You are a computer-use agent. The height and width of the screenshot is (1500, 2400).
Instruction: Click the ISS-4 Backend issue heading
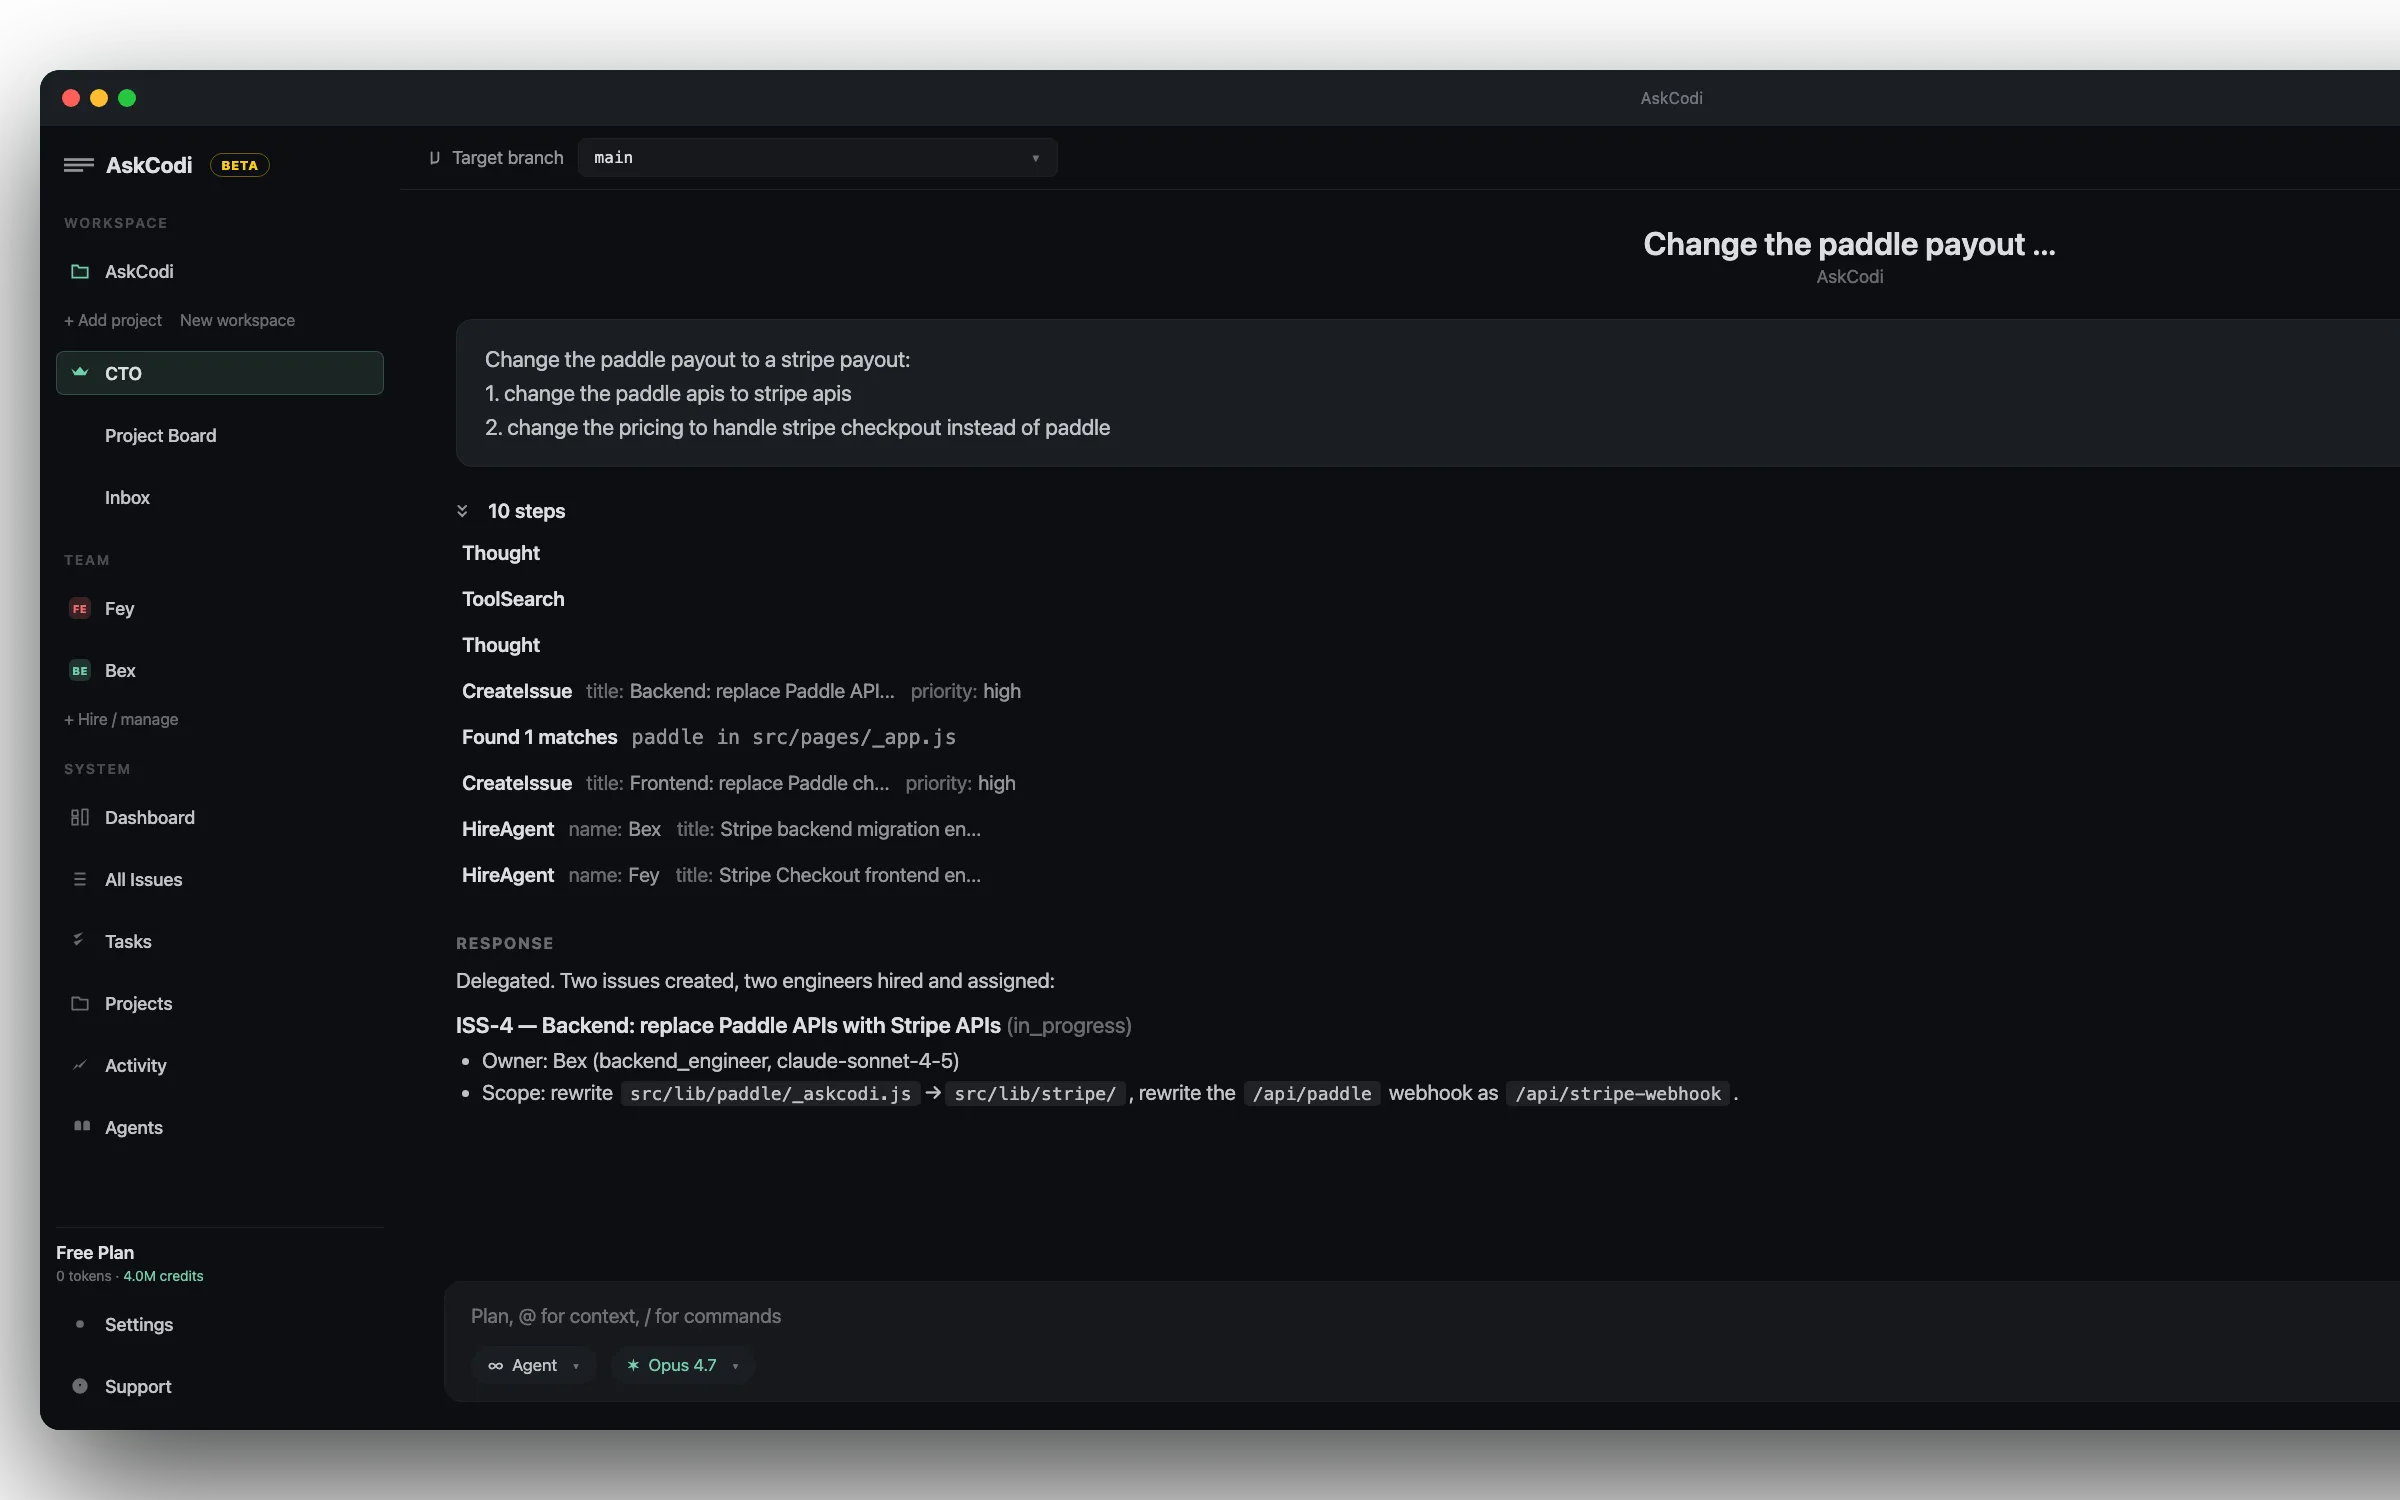[728, 1026]
